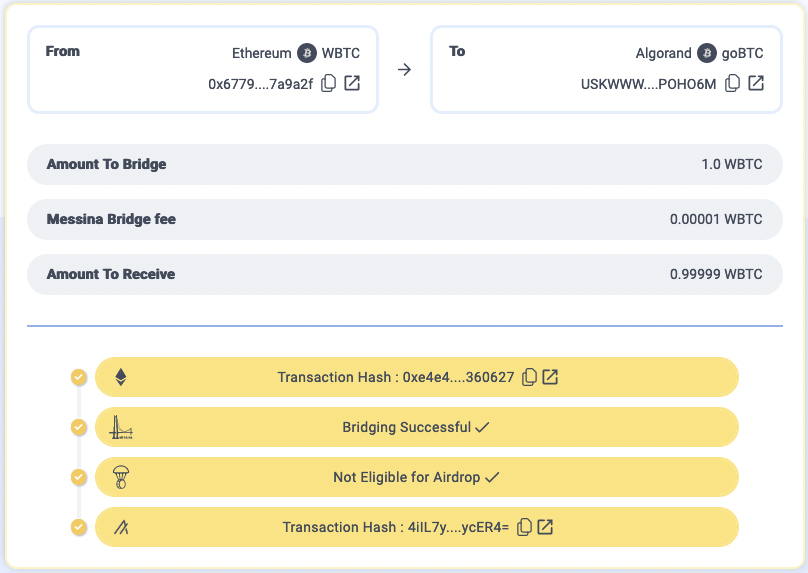
Task: Open sender address in explorer
Action: 352,84
